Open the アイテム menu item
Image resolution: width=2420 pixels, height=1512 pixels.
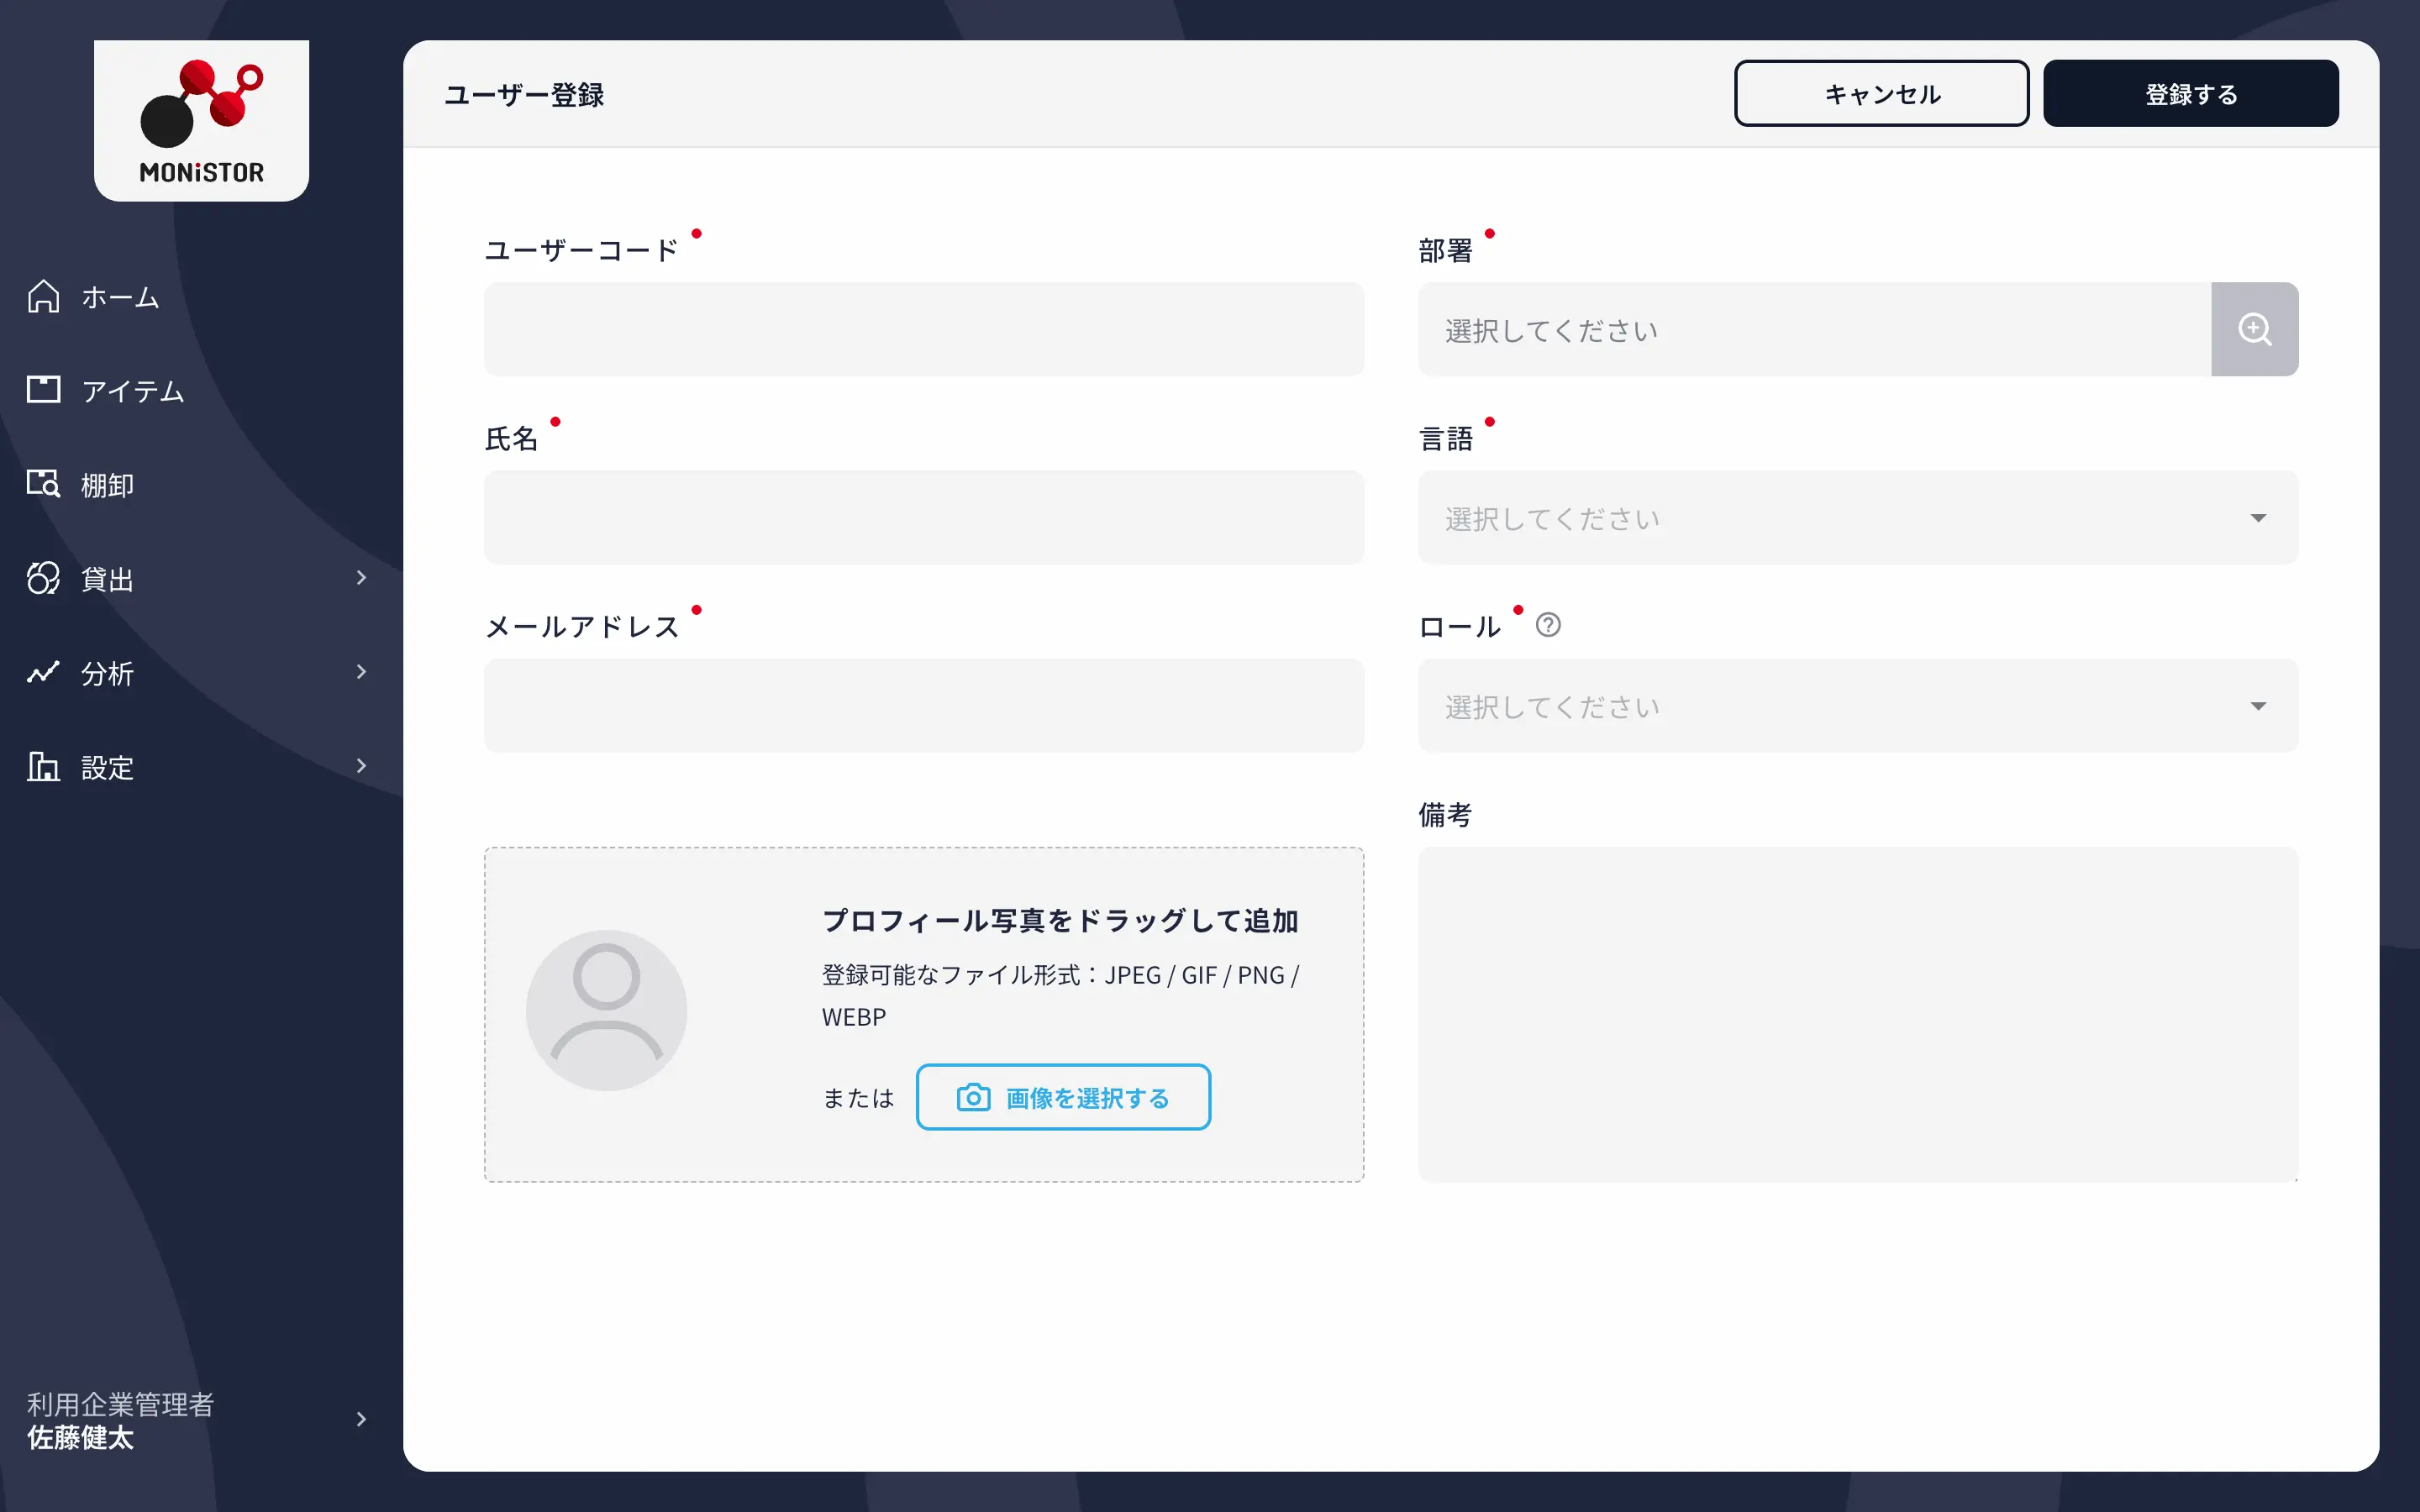click(x=201, y=390)
